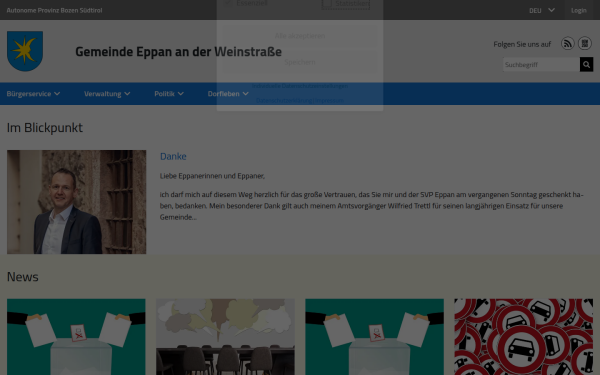The width and height of the screenshot is (600, 375).
Task: Expand the Bürgerservice menu
Action: (33, 94)
